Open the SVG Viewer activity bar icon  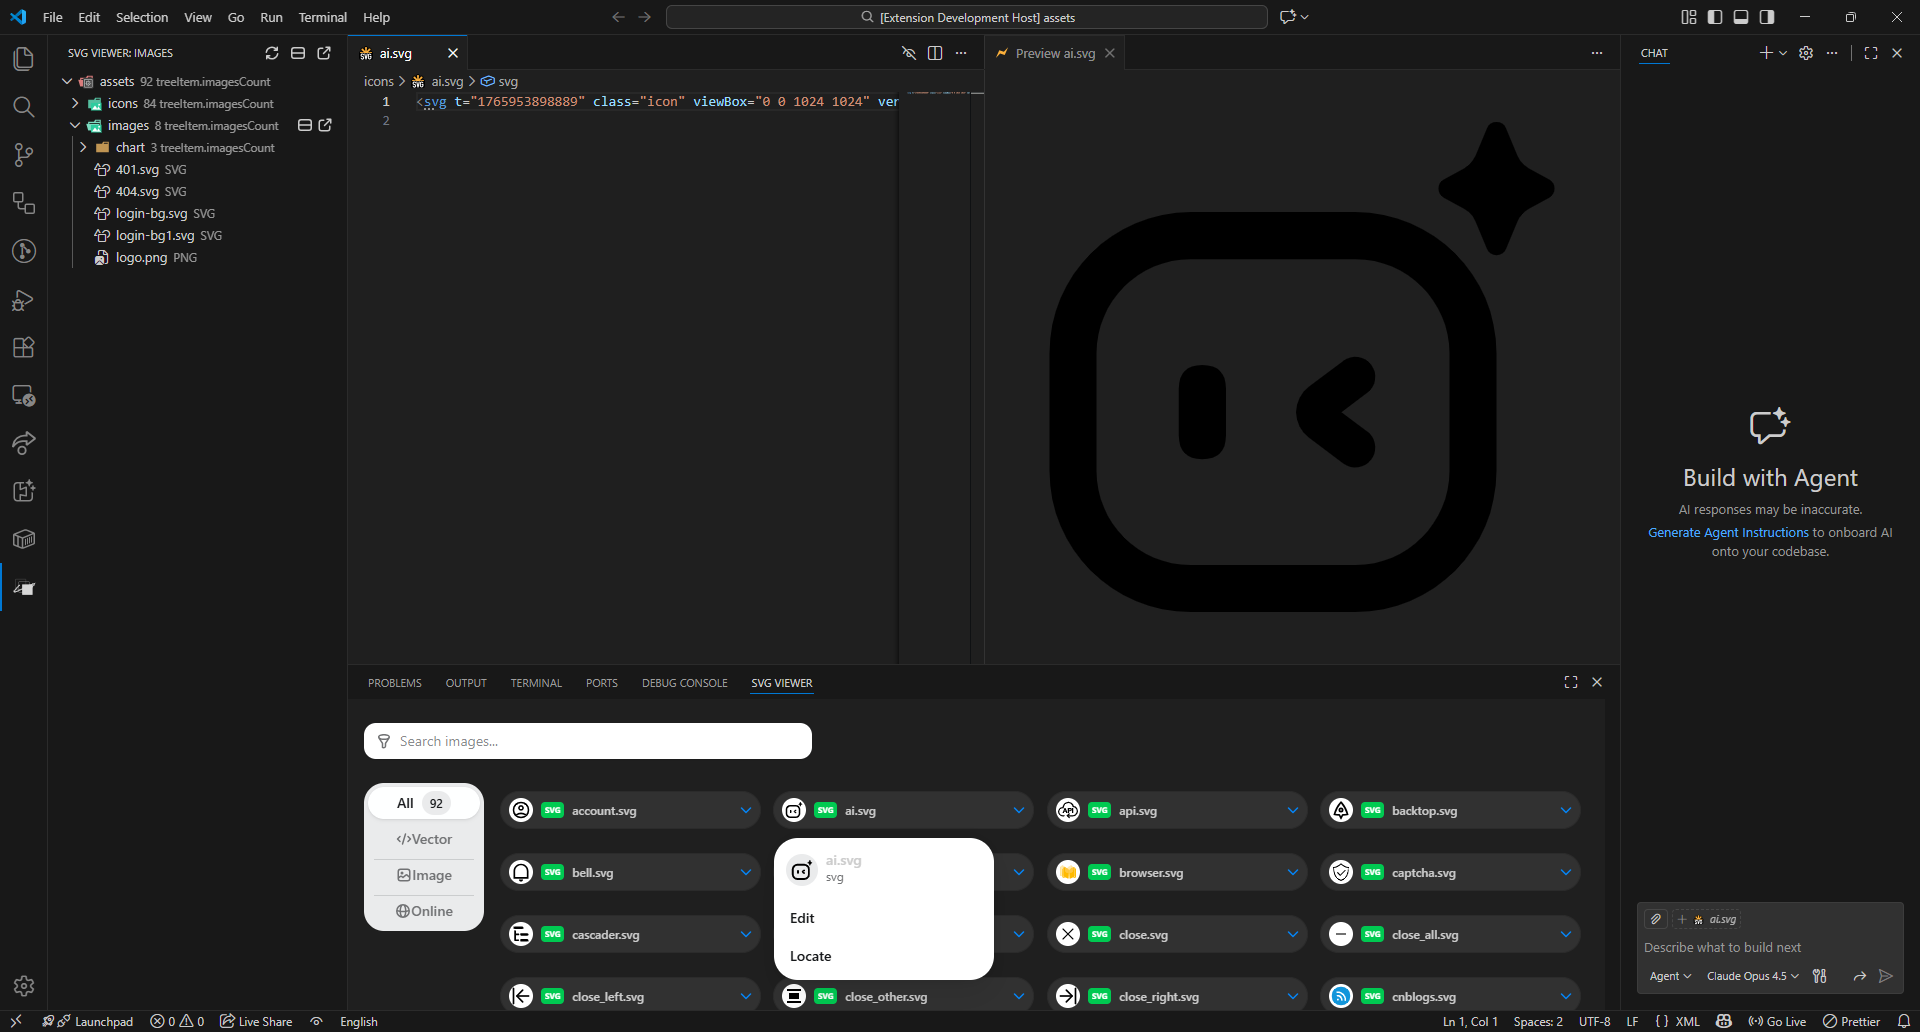pos(23,588)
